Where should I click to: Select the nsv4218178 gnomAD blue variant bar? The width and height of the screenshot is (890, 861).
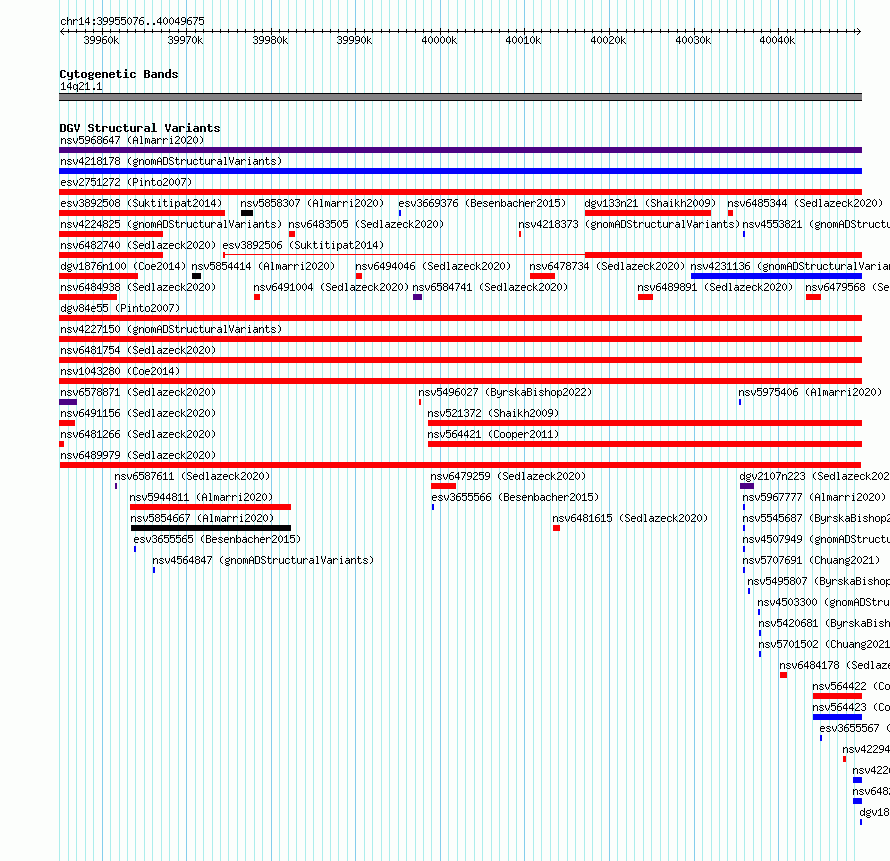460,171
